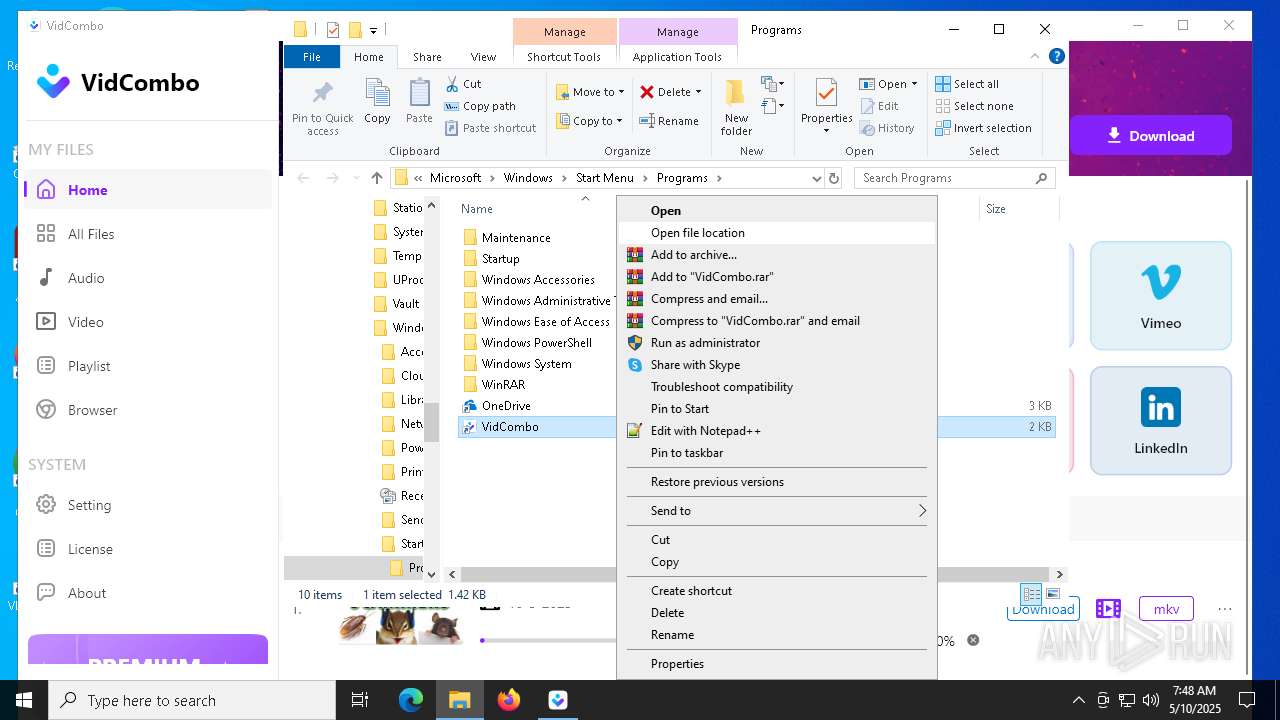Collapse the ribbon with chevron
The width and height of the screenshot is (1280, 720).
(1035, 57)
